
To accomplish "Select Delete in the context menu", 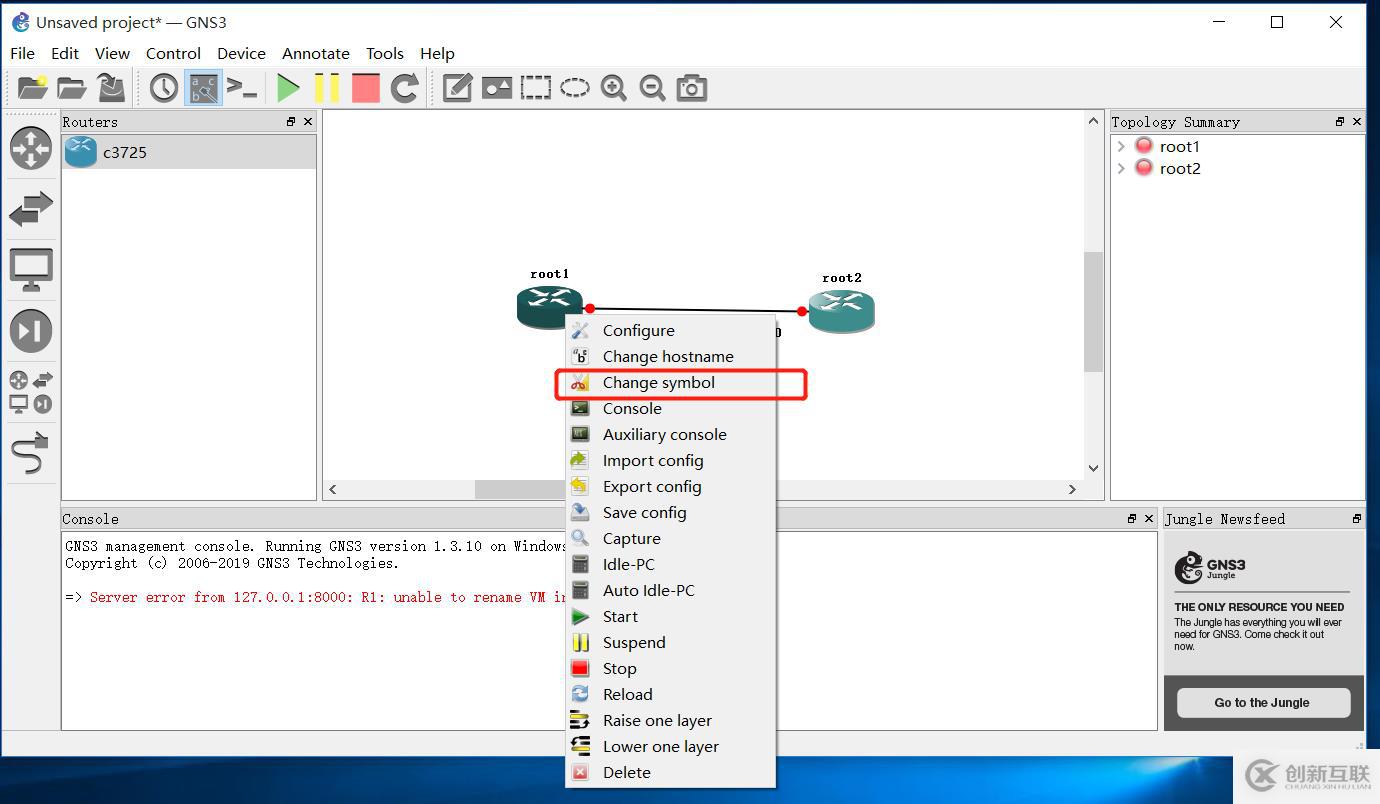I will [x=626, y=772].
